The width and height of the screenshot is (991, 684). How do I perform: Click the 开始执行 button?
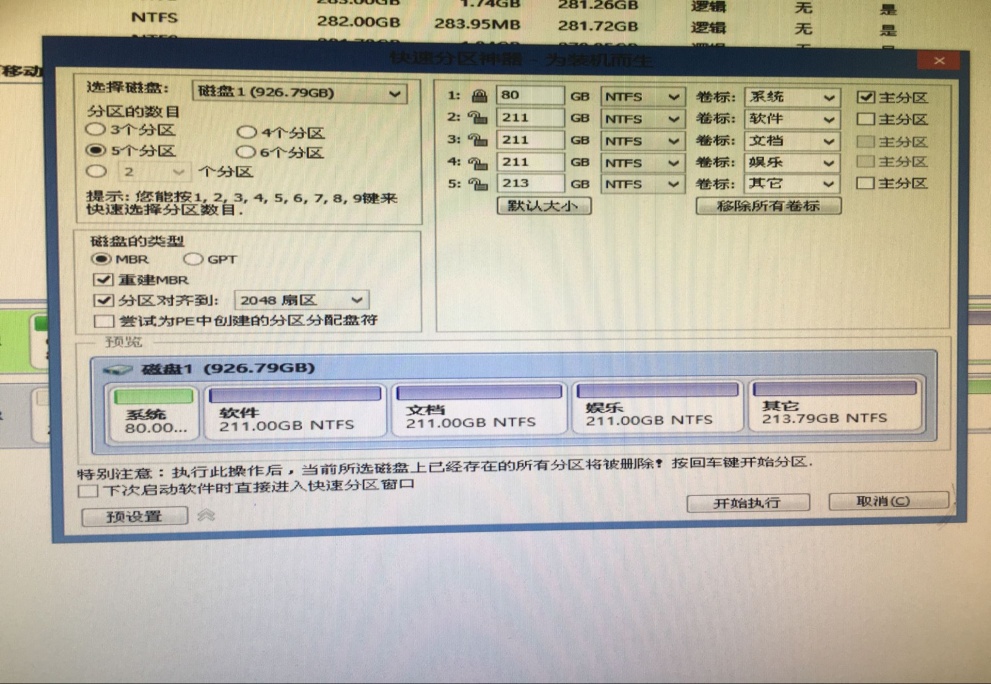click(x=748, y=503)
